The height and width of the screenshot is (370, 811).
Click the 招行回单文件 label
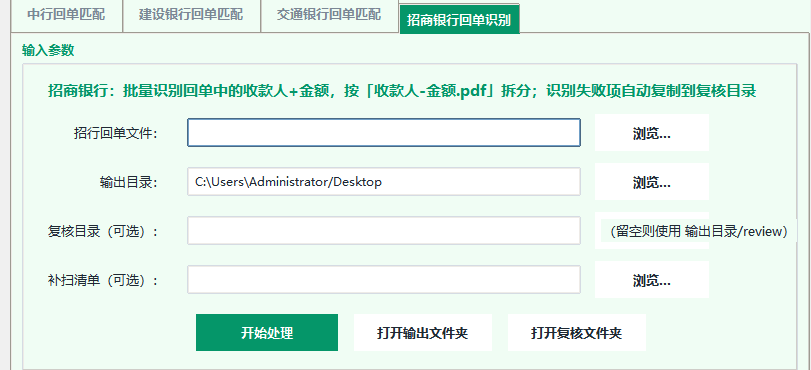coord(115,133)
